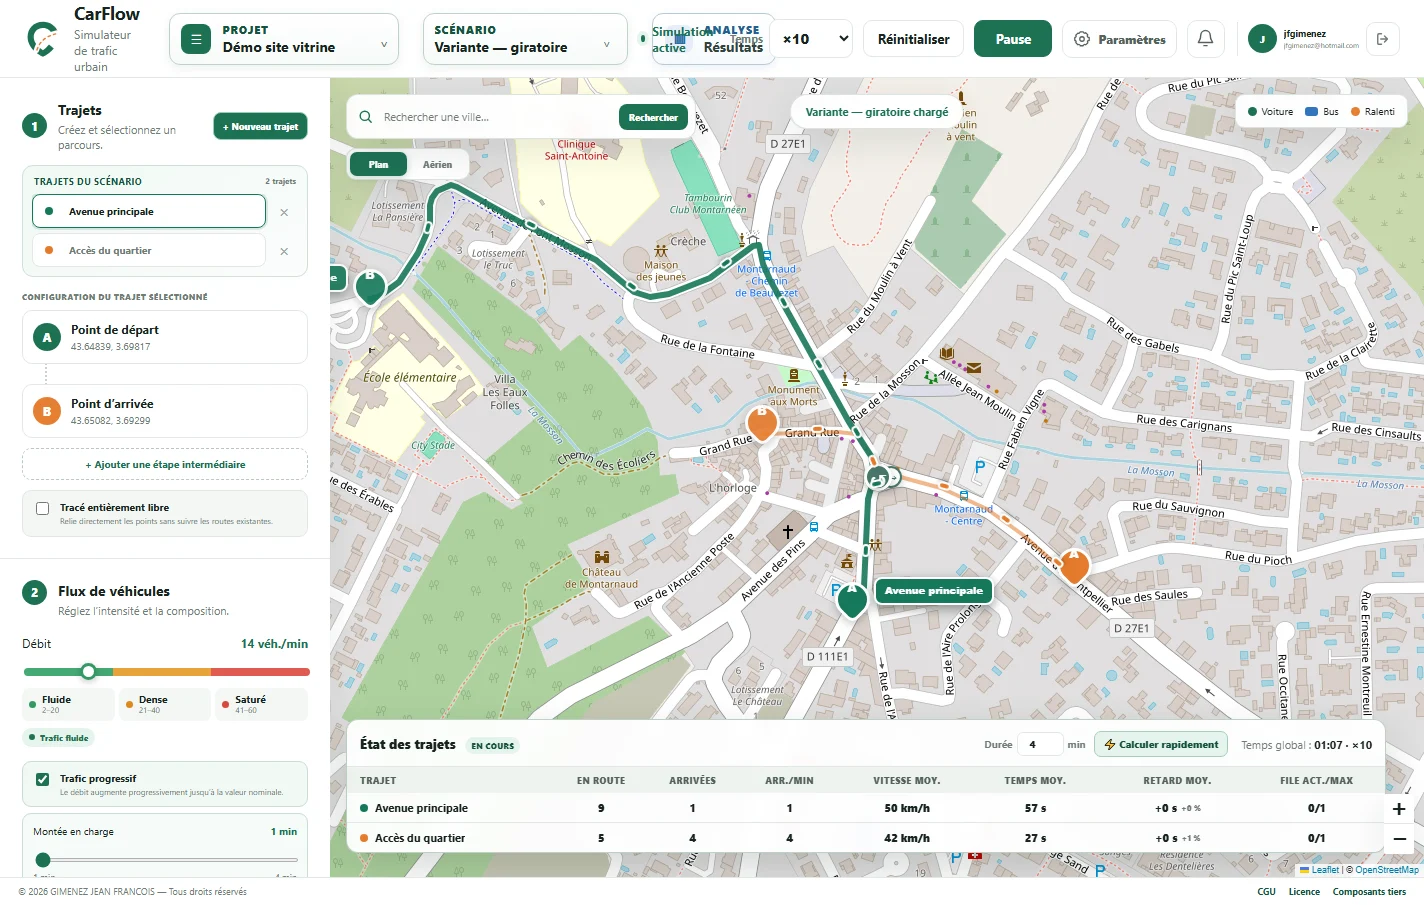Click the Point de départ card

[165, 337]
